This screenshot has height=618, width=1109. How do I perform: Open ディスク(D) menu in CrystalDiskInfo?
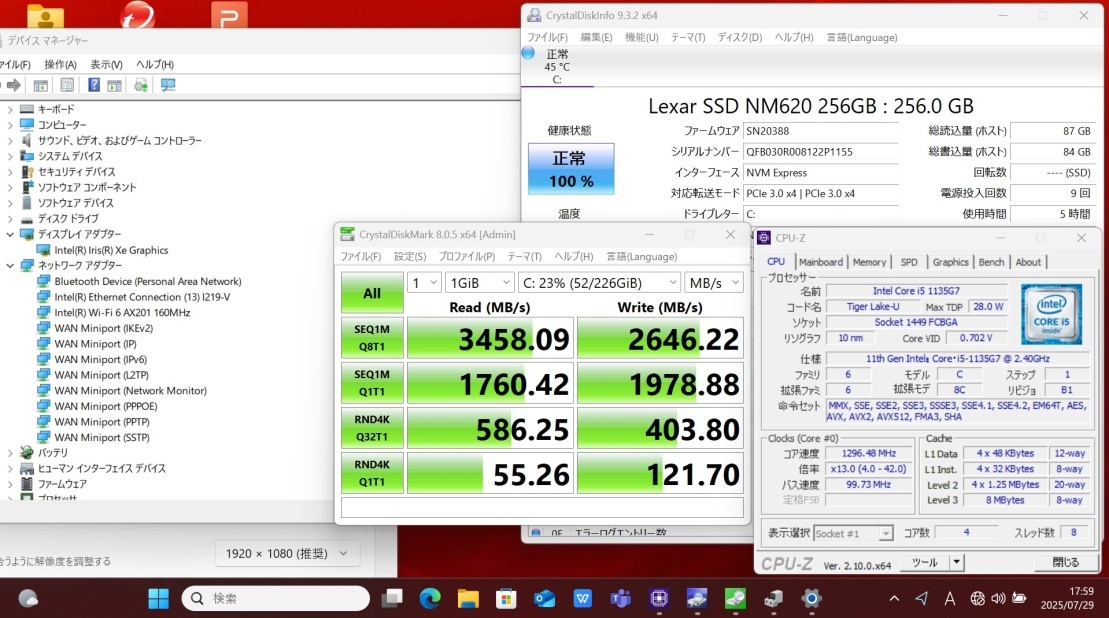coord(740,37)
